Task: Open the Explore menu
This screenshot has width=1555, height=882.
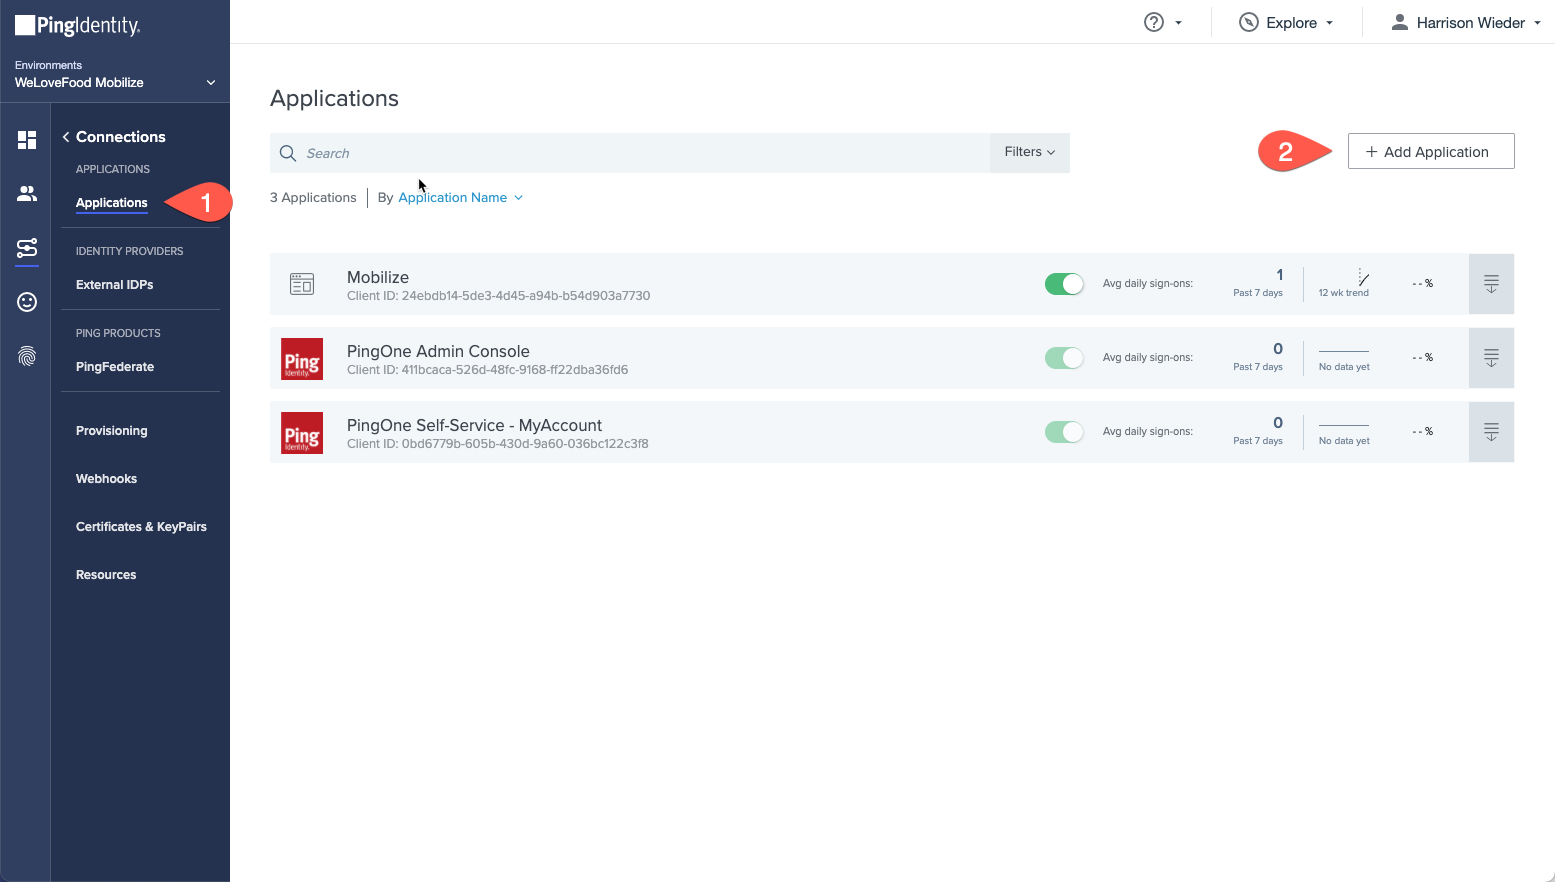Action: (x=1286, y=22)
